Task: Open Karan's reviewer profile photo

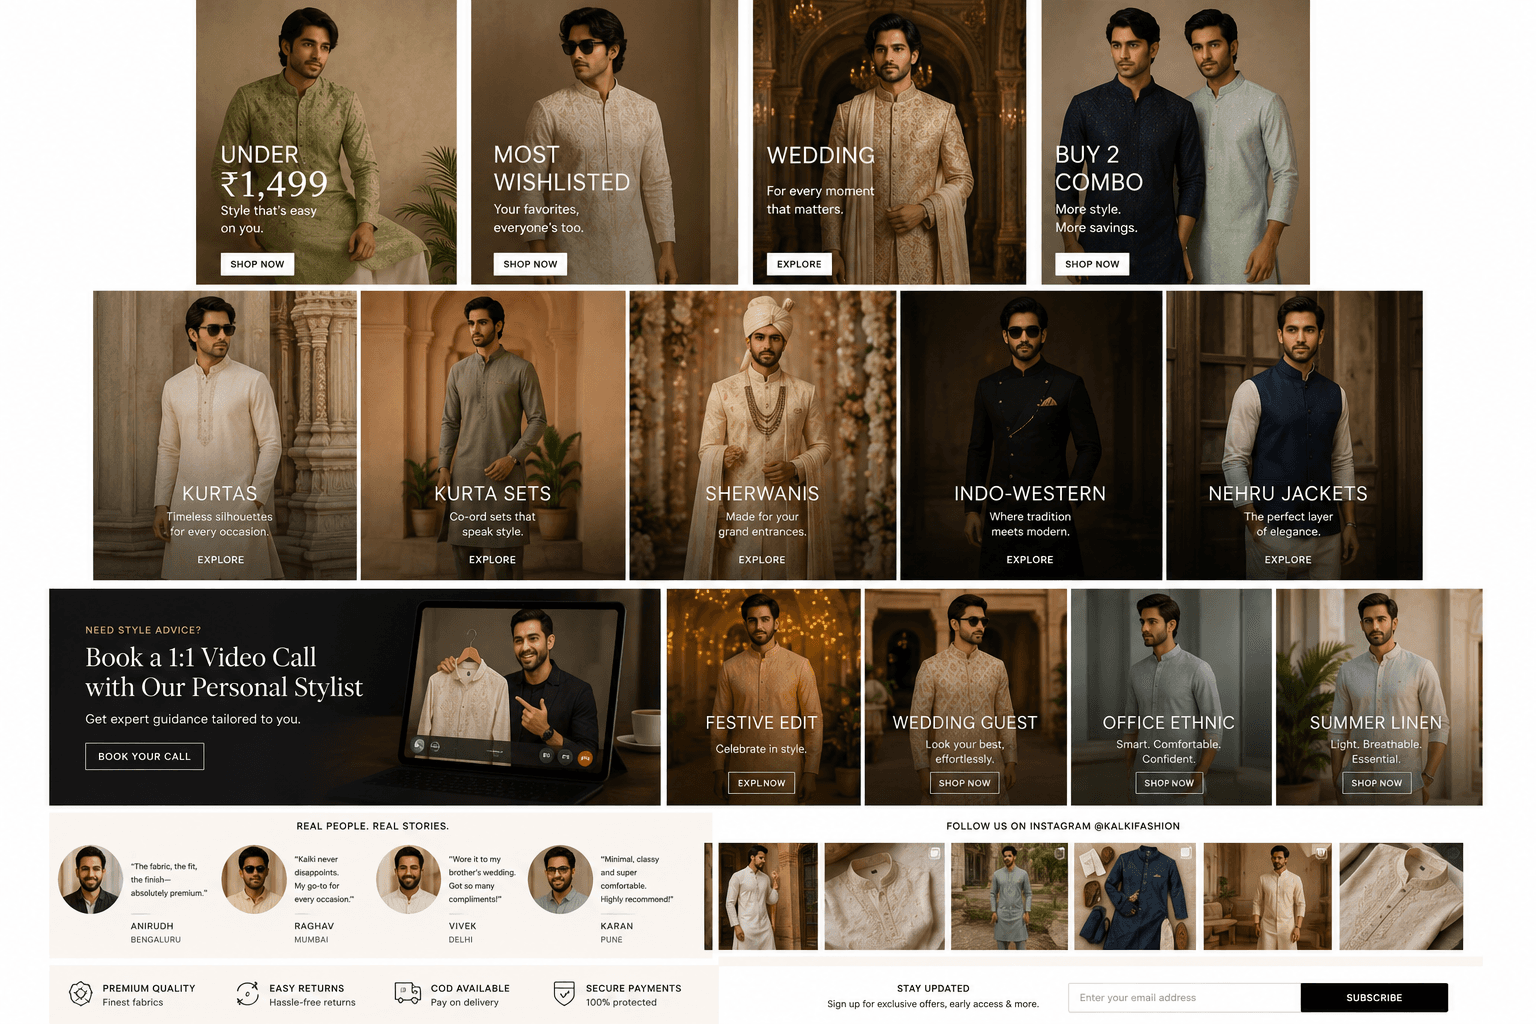Action: coord(560,880)
